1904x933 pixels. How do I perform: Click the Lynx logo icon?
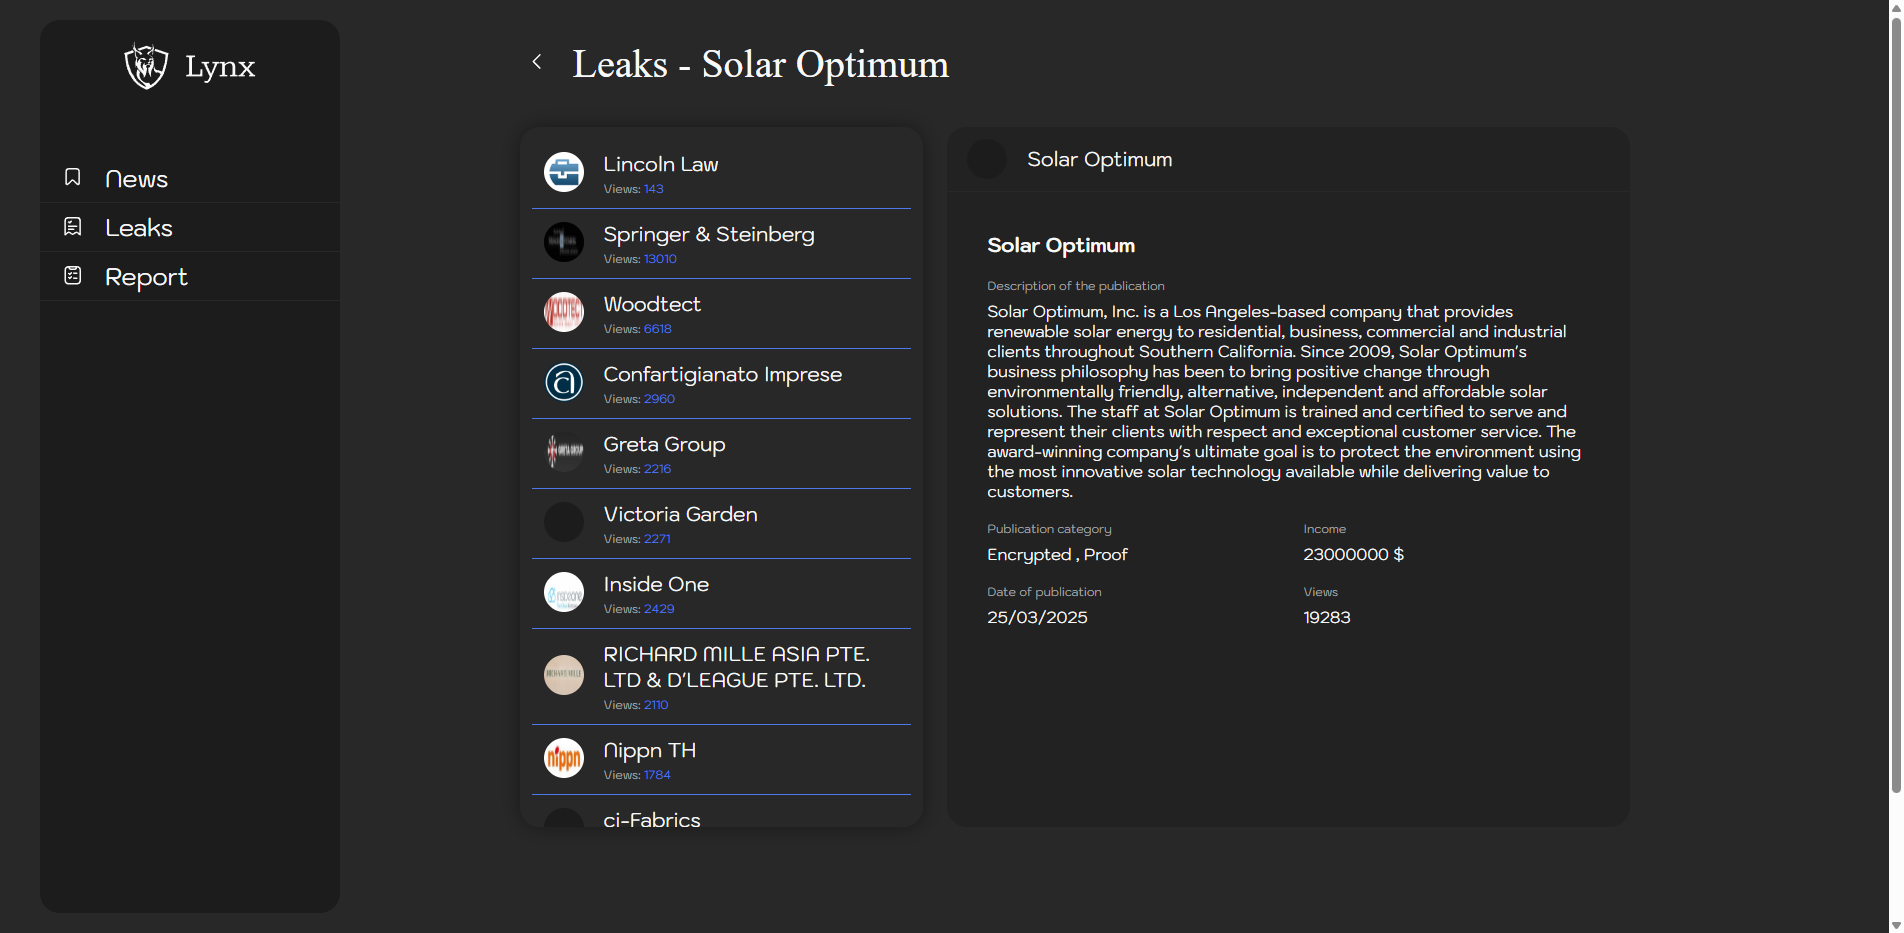click(x=146, y=66)
